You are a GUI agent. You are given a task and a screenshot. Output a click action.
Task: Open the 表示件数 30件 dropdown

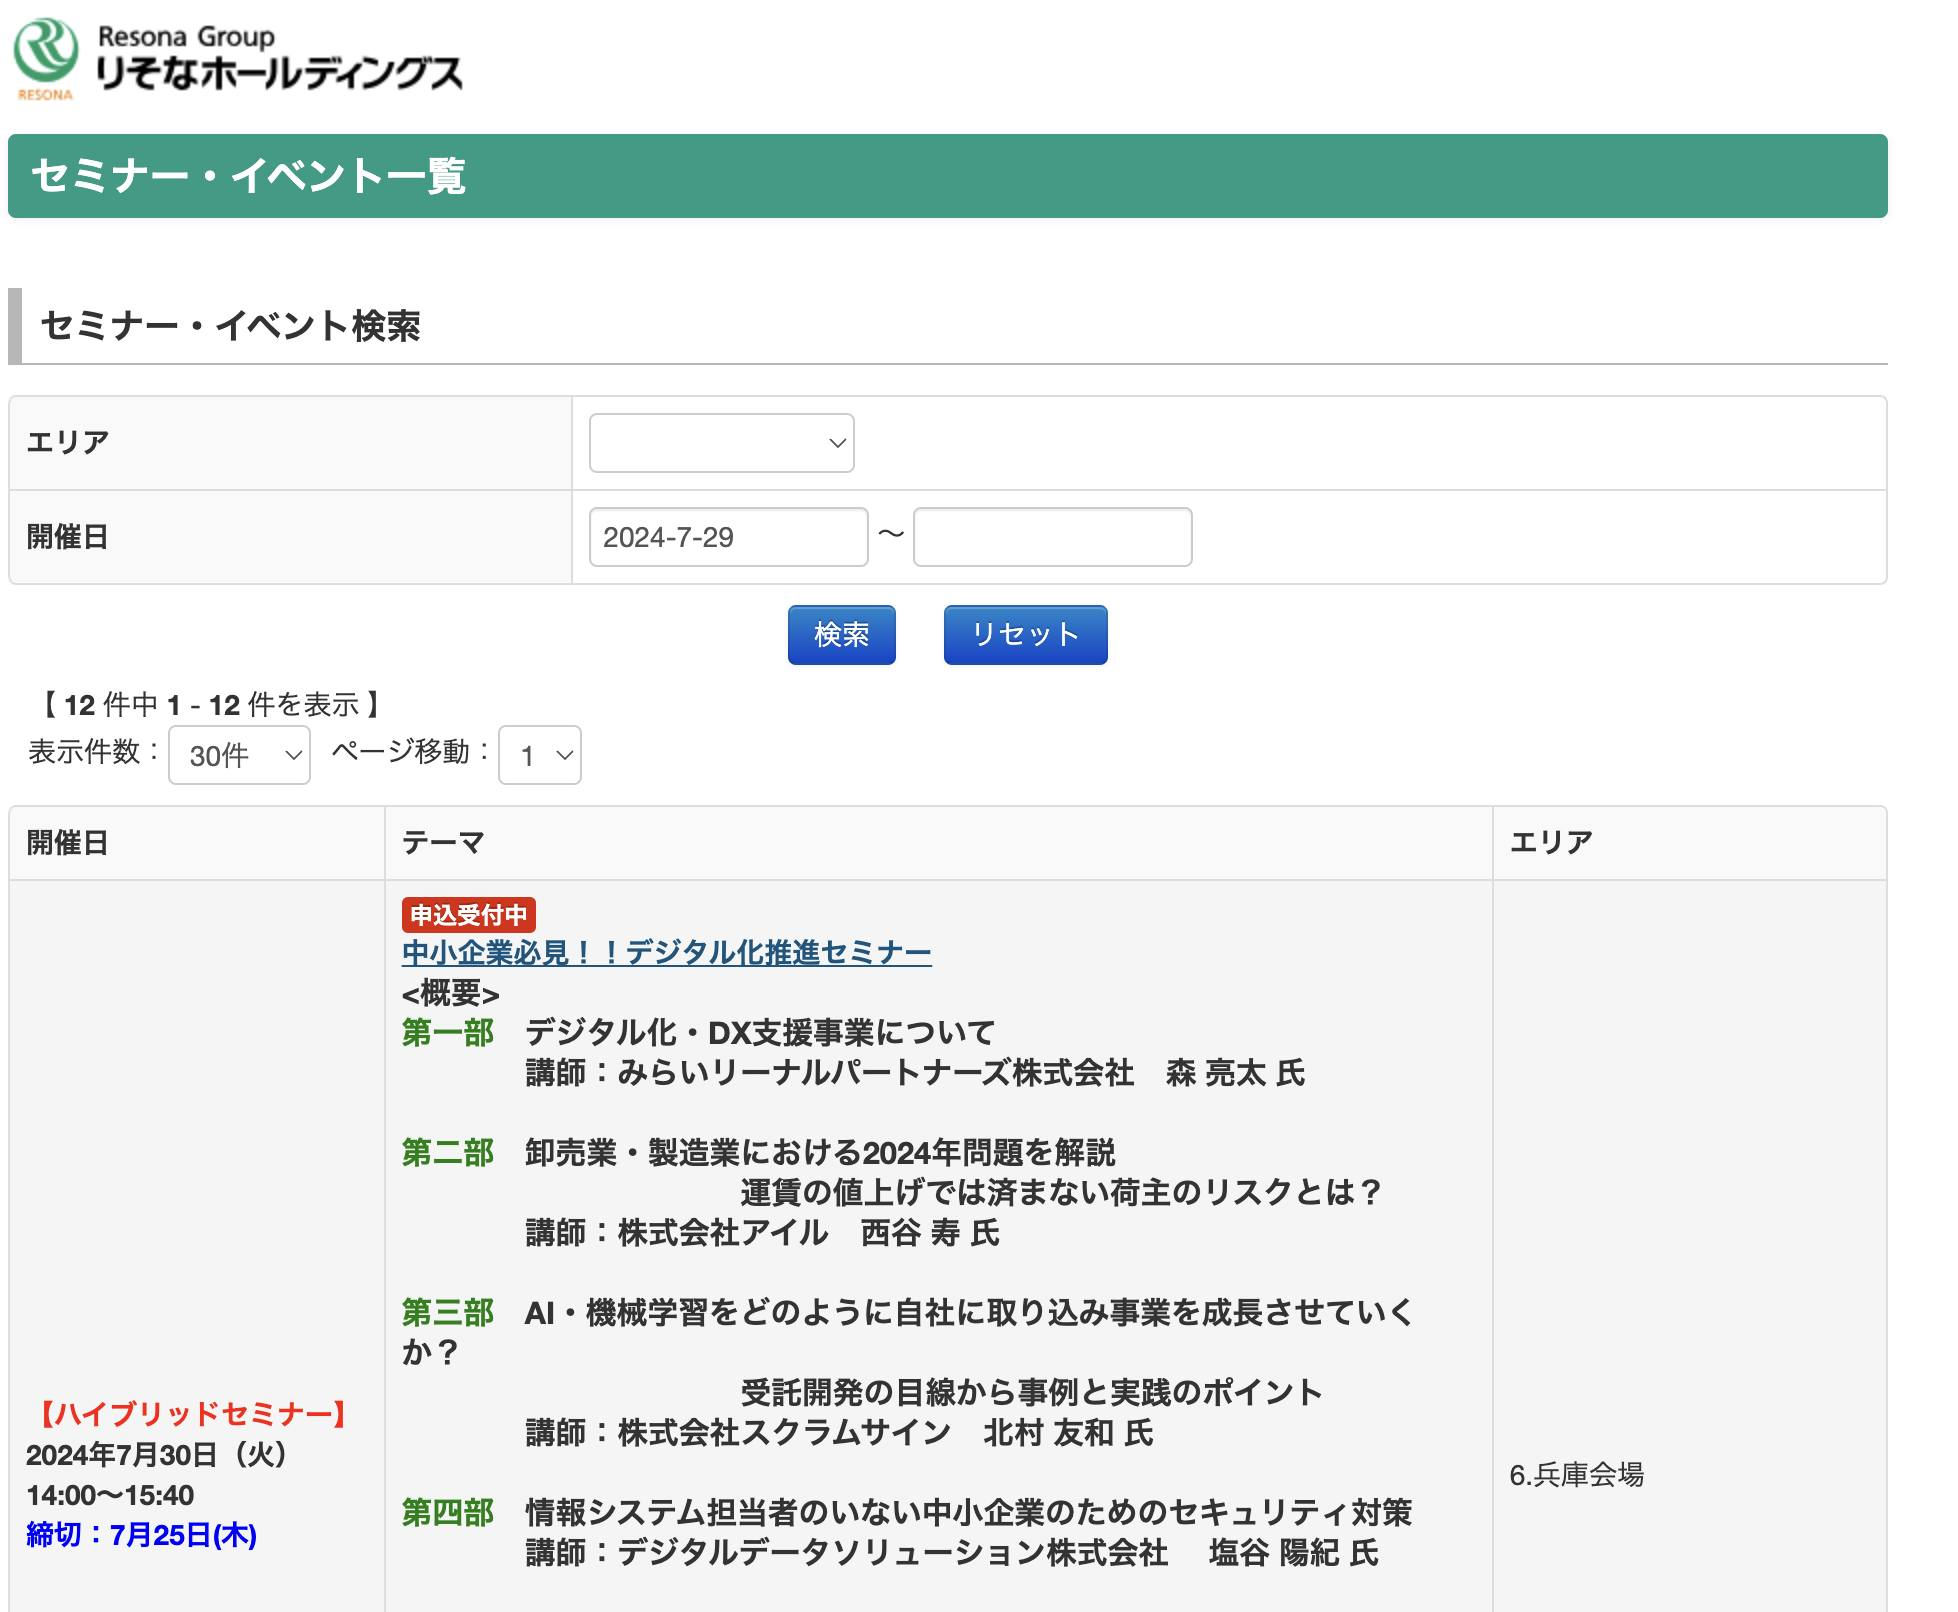click(239, 755)
